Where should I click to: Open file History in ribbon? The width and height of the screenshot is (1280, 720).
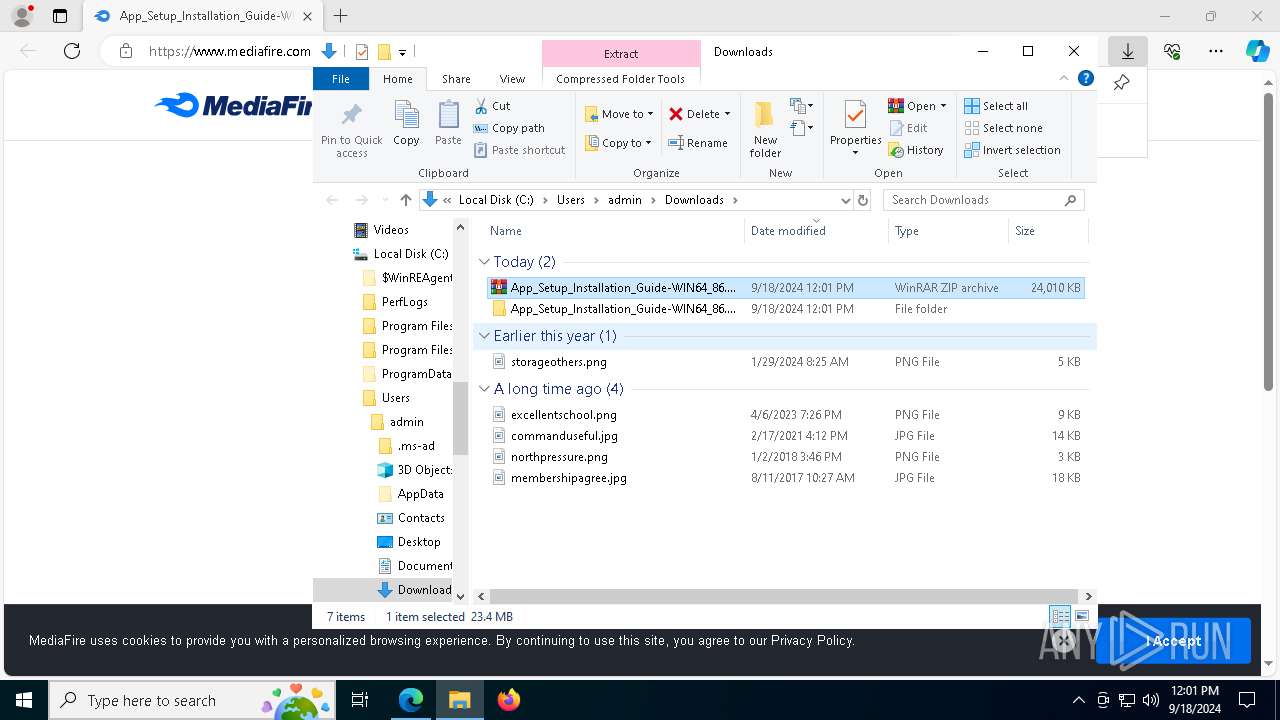916,150
